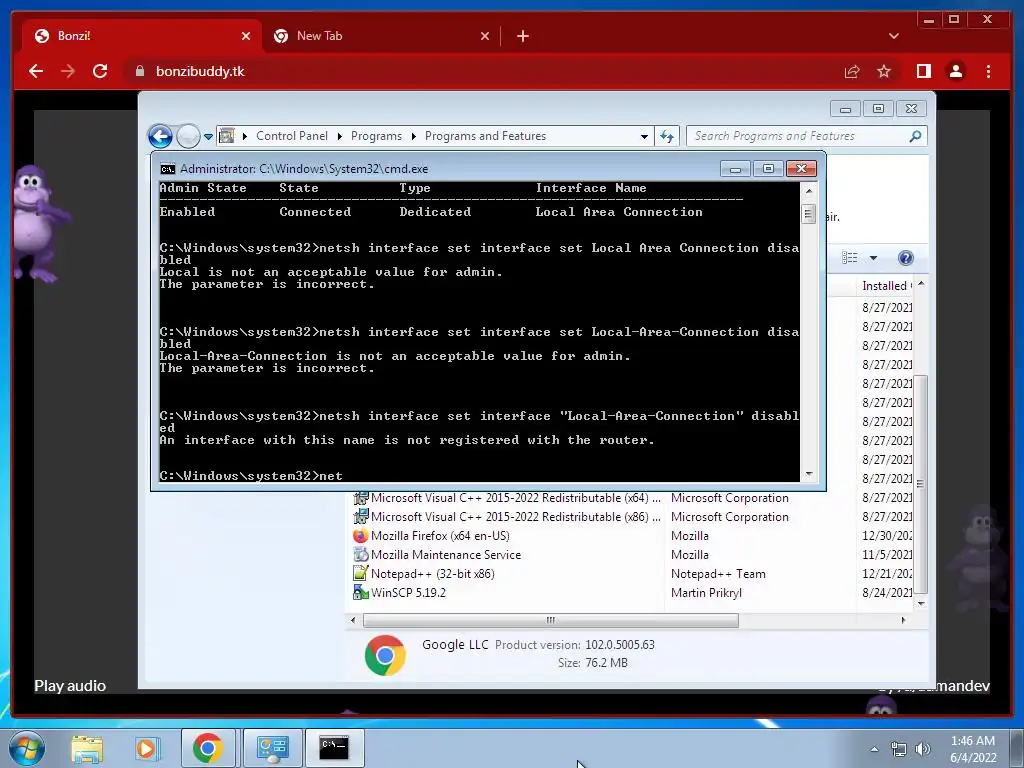Switch to Chrome taskbar button
This screenshot has width=1024, height=768.
click(208, 748)
